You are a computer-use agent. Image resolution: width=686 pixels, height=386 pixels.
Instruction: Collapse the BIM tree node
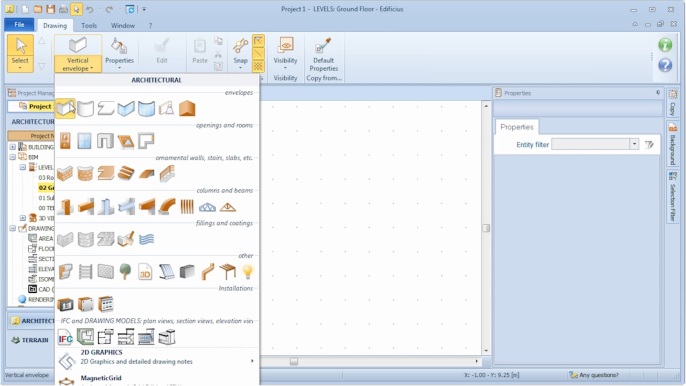(13, 157)
